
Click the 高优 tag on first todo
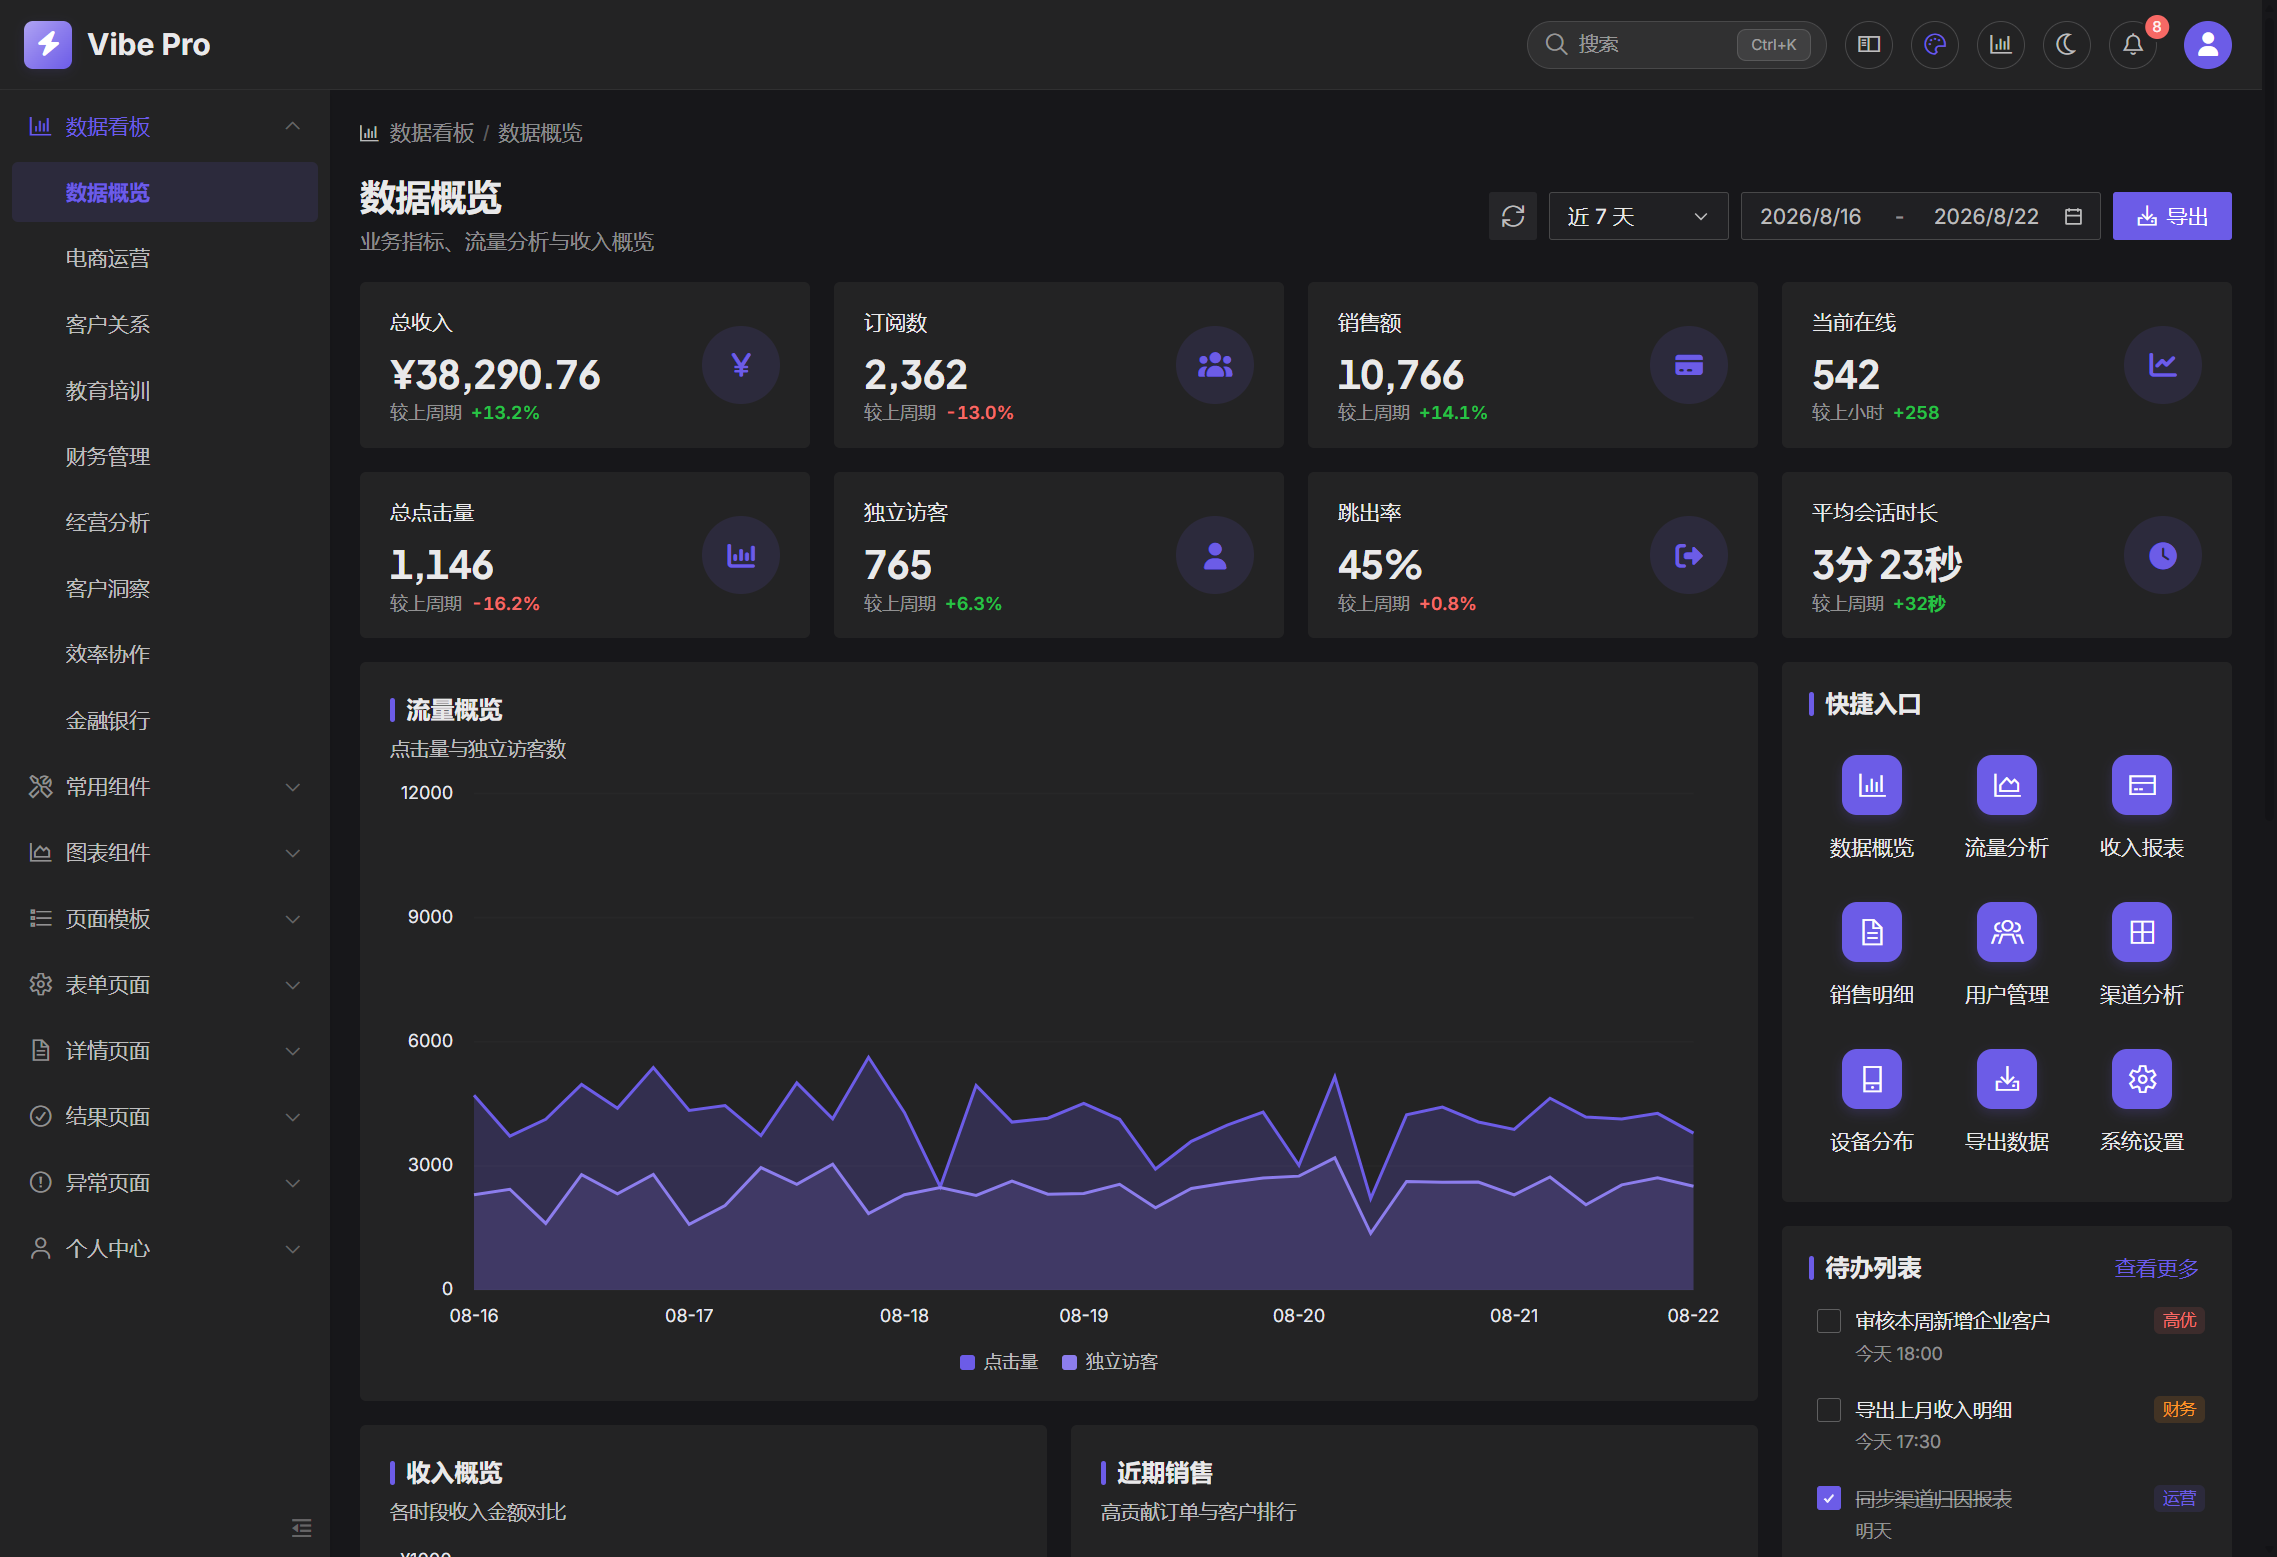click(x=2179, y=1320)
